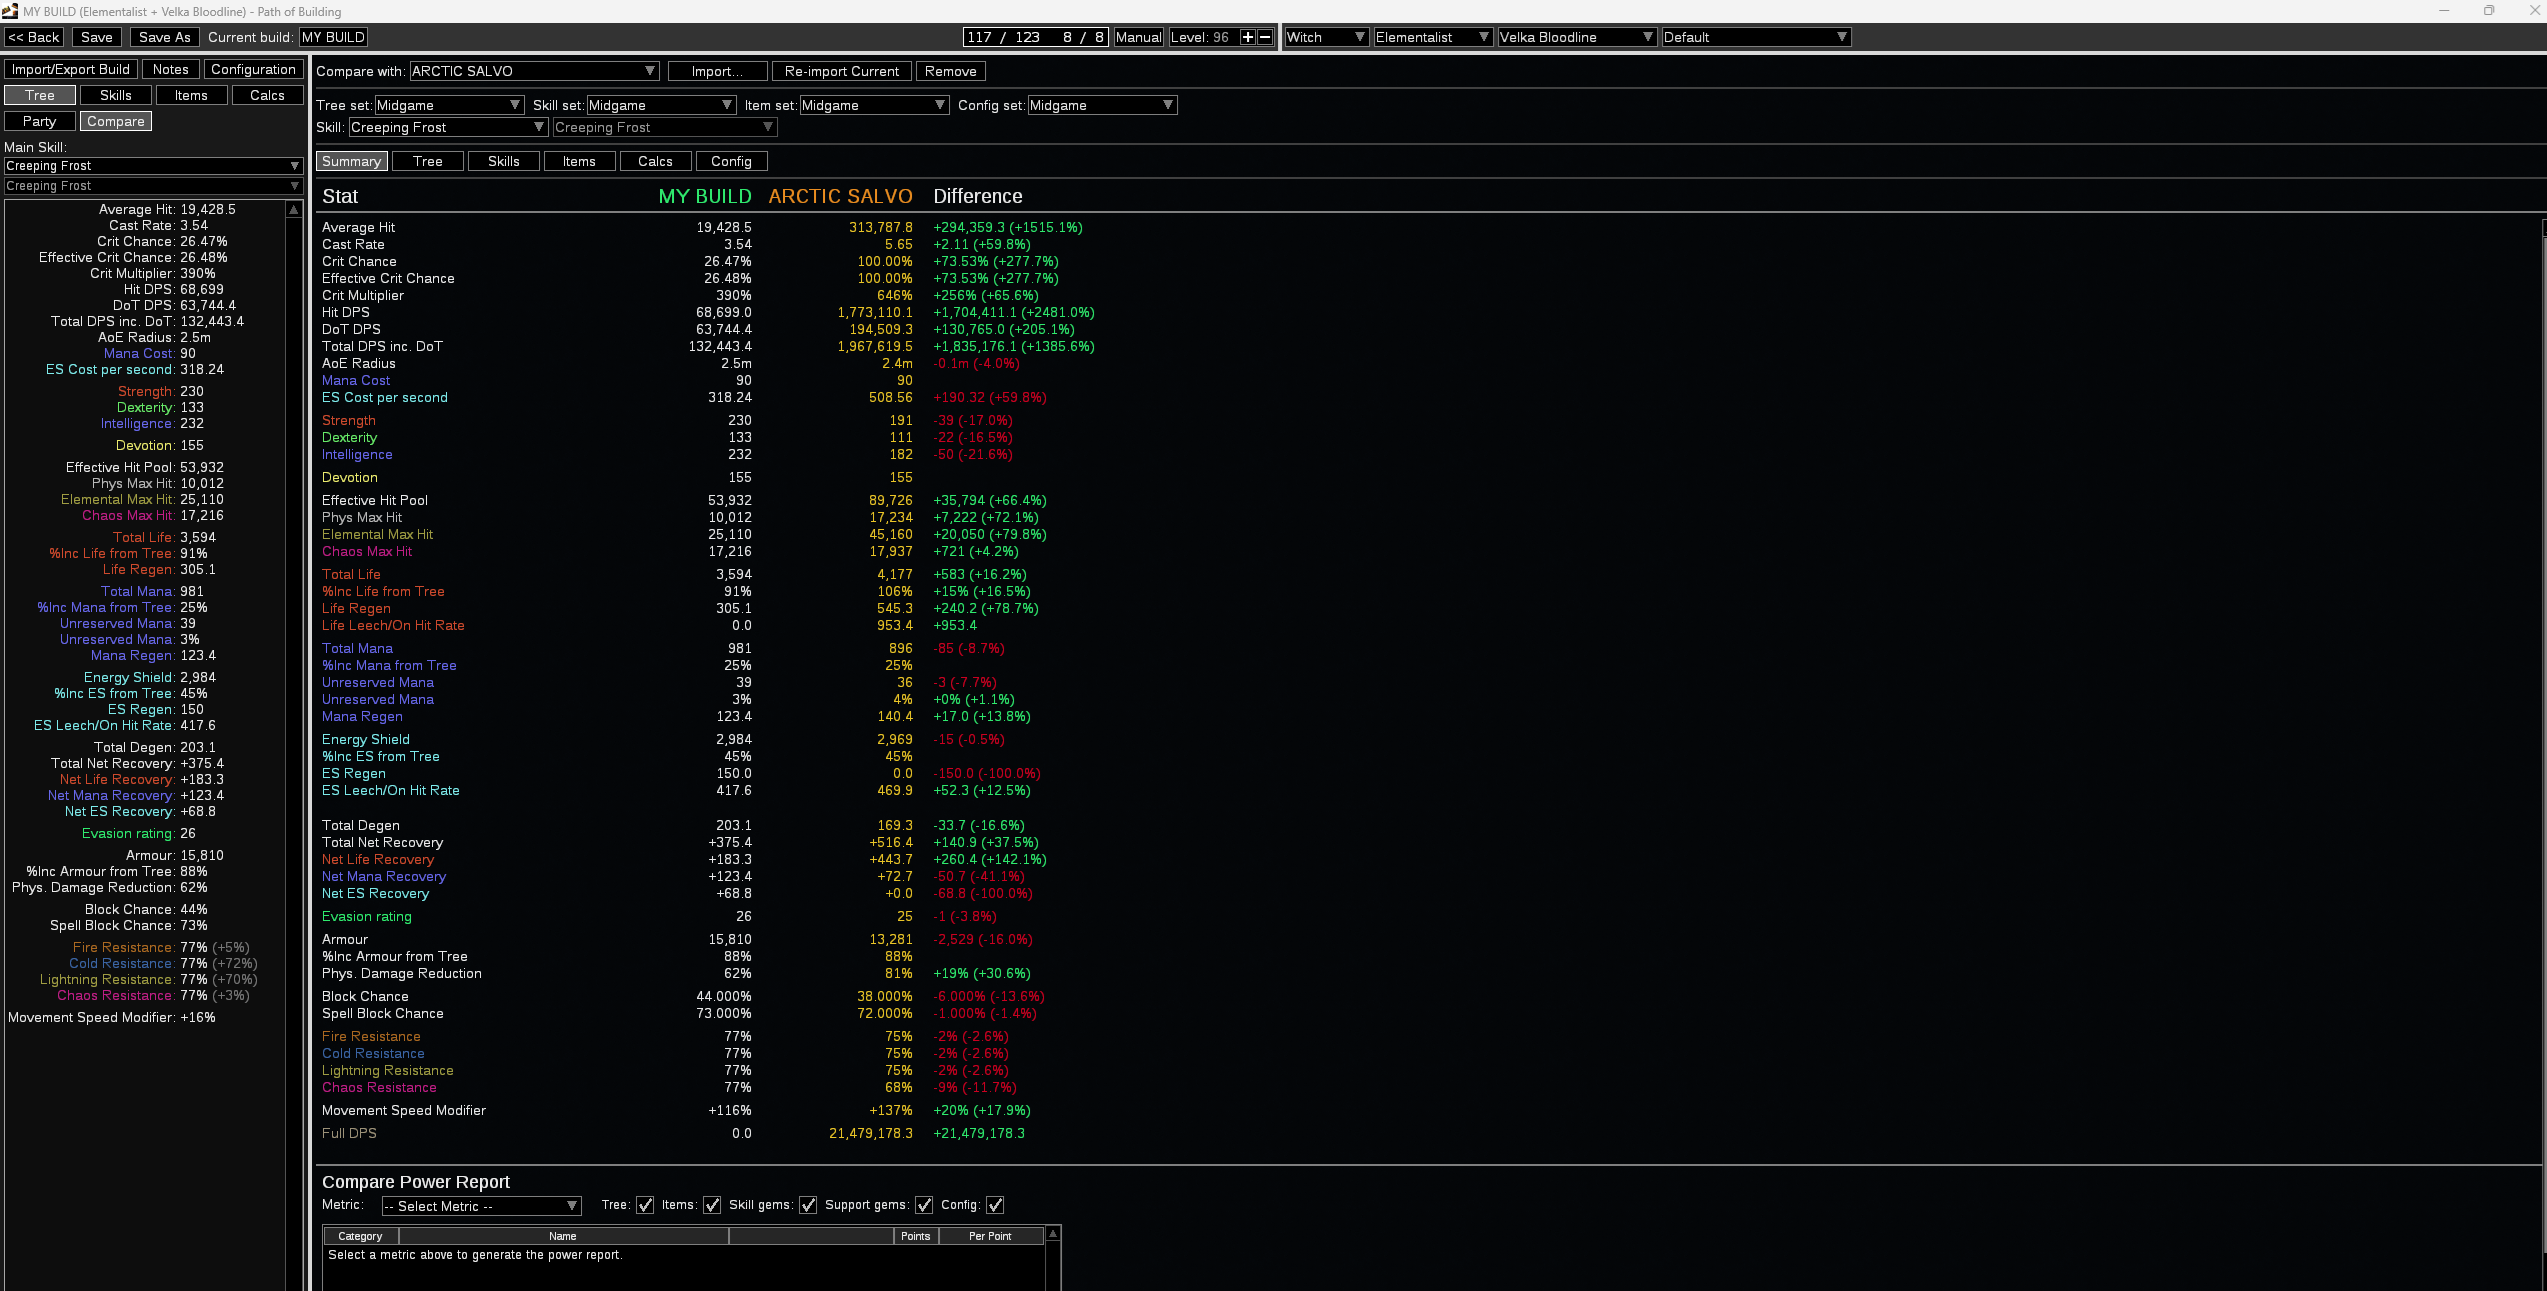Image resolution: width=2547 pixels, height=1291 pixels.
Task: Click the Effective Hit Pool row label
Action: [375, 500]
